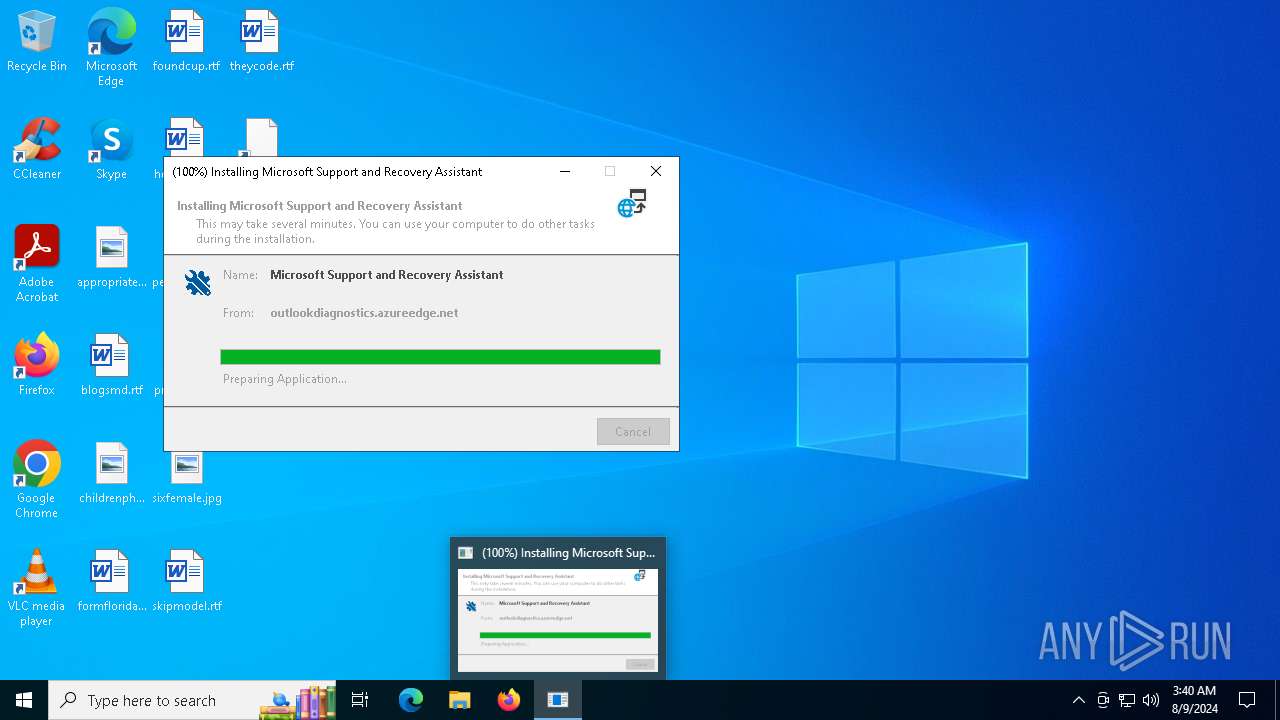Viewport: 1280px width, 720px height.
Task: Select the childrenph... image file icon
Action: coord(112,473)
